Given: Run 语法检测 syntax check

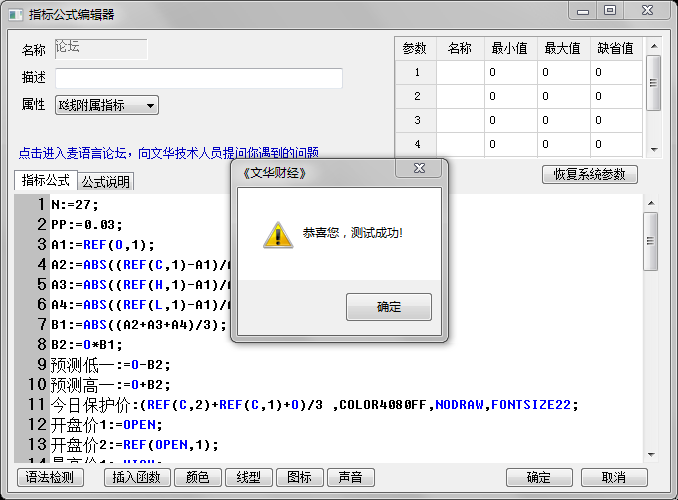Looking at the screenshot, I should [50, 478].
